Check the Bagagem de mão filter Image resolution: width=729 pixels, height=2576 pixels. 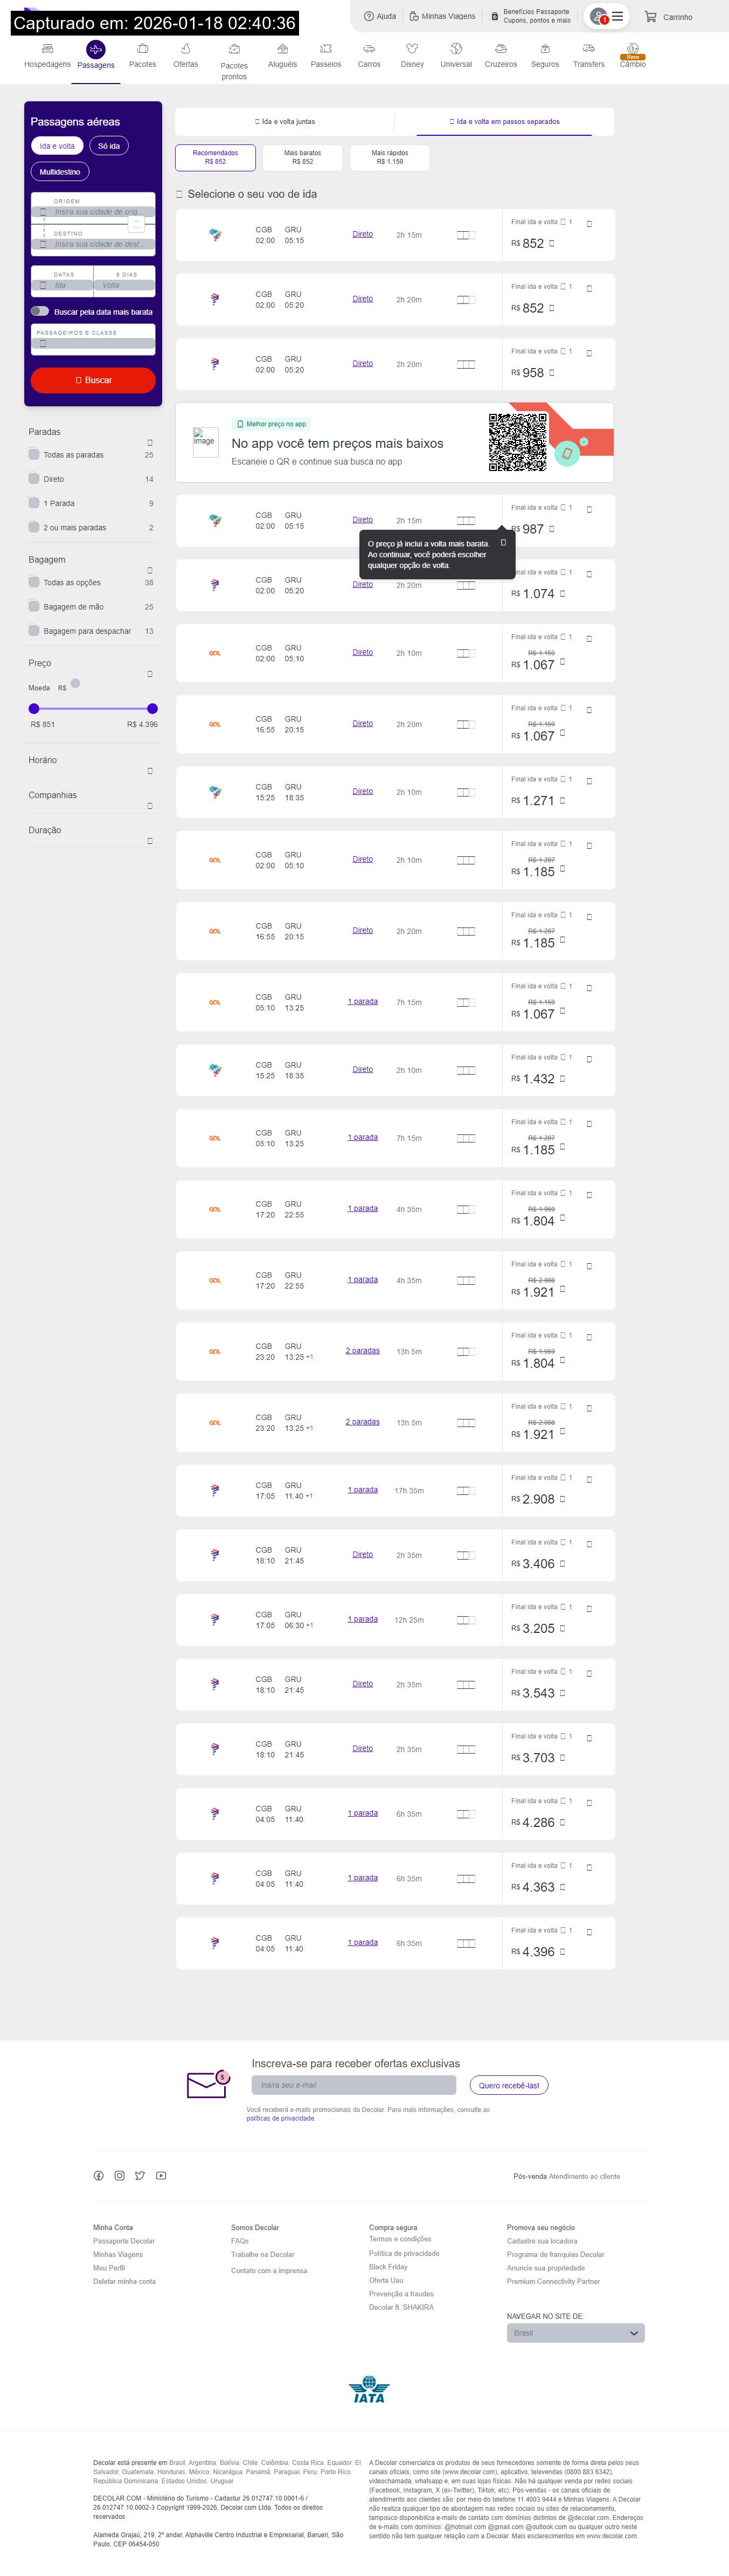coord(34,606)
